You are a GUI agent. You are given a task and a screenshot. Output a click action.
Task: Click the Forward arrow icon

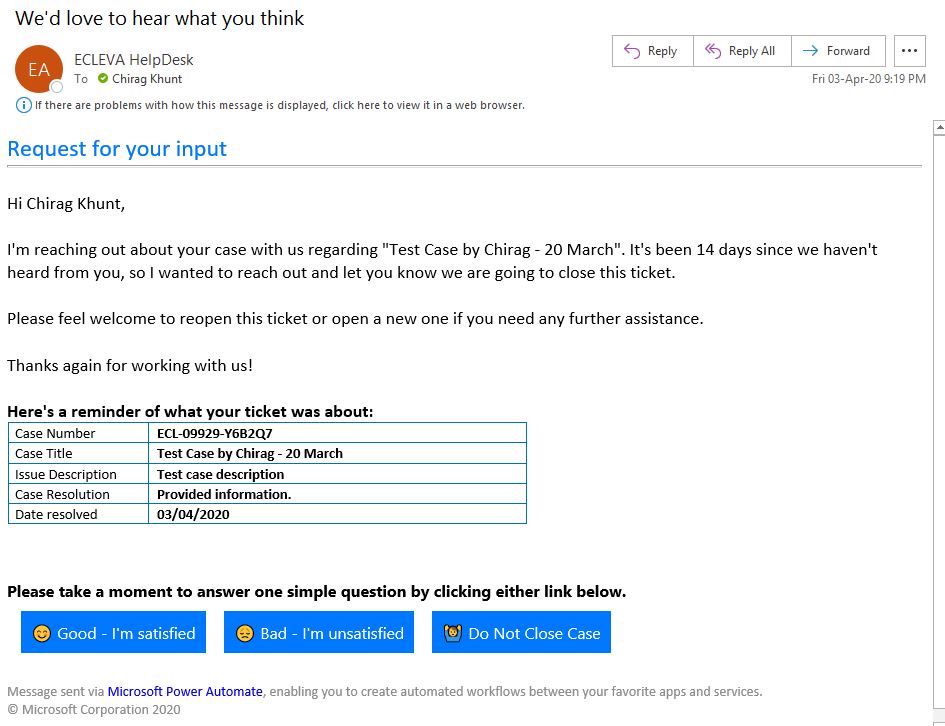(x=811, y=51)
